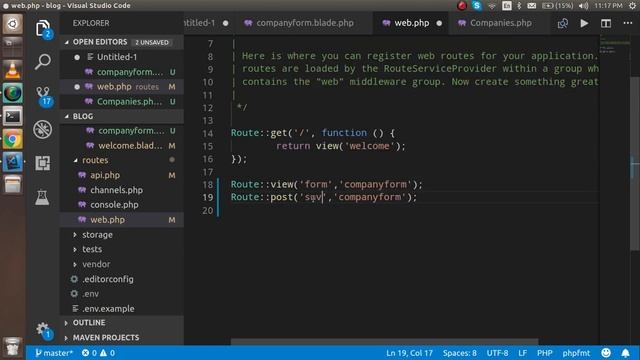640x360 pixels.
Task: Select web.php routes in open editors
Action: tap(122, 87)
